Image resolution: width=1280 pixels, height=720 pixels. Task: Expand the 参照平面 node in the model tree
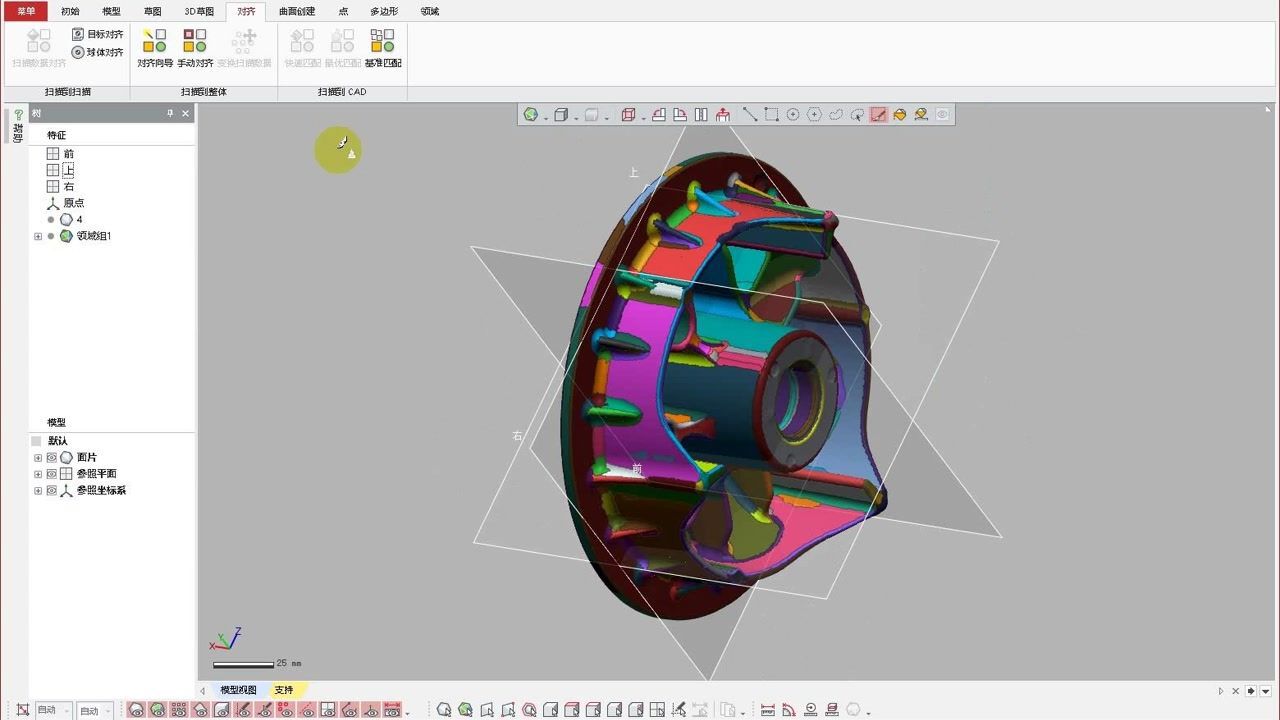37,473
